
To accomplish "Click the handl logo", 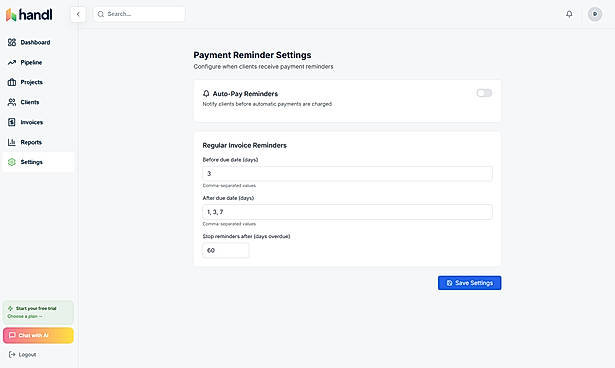I will (x=29, y=15).
